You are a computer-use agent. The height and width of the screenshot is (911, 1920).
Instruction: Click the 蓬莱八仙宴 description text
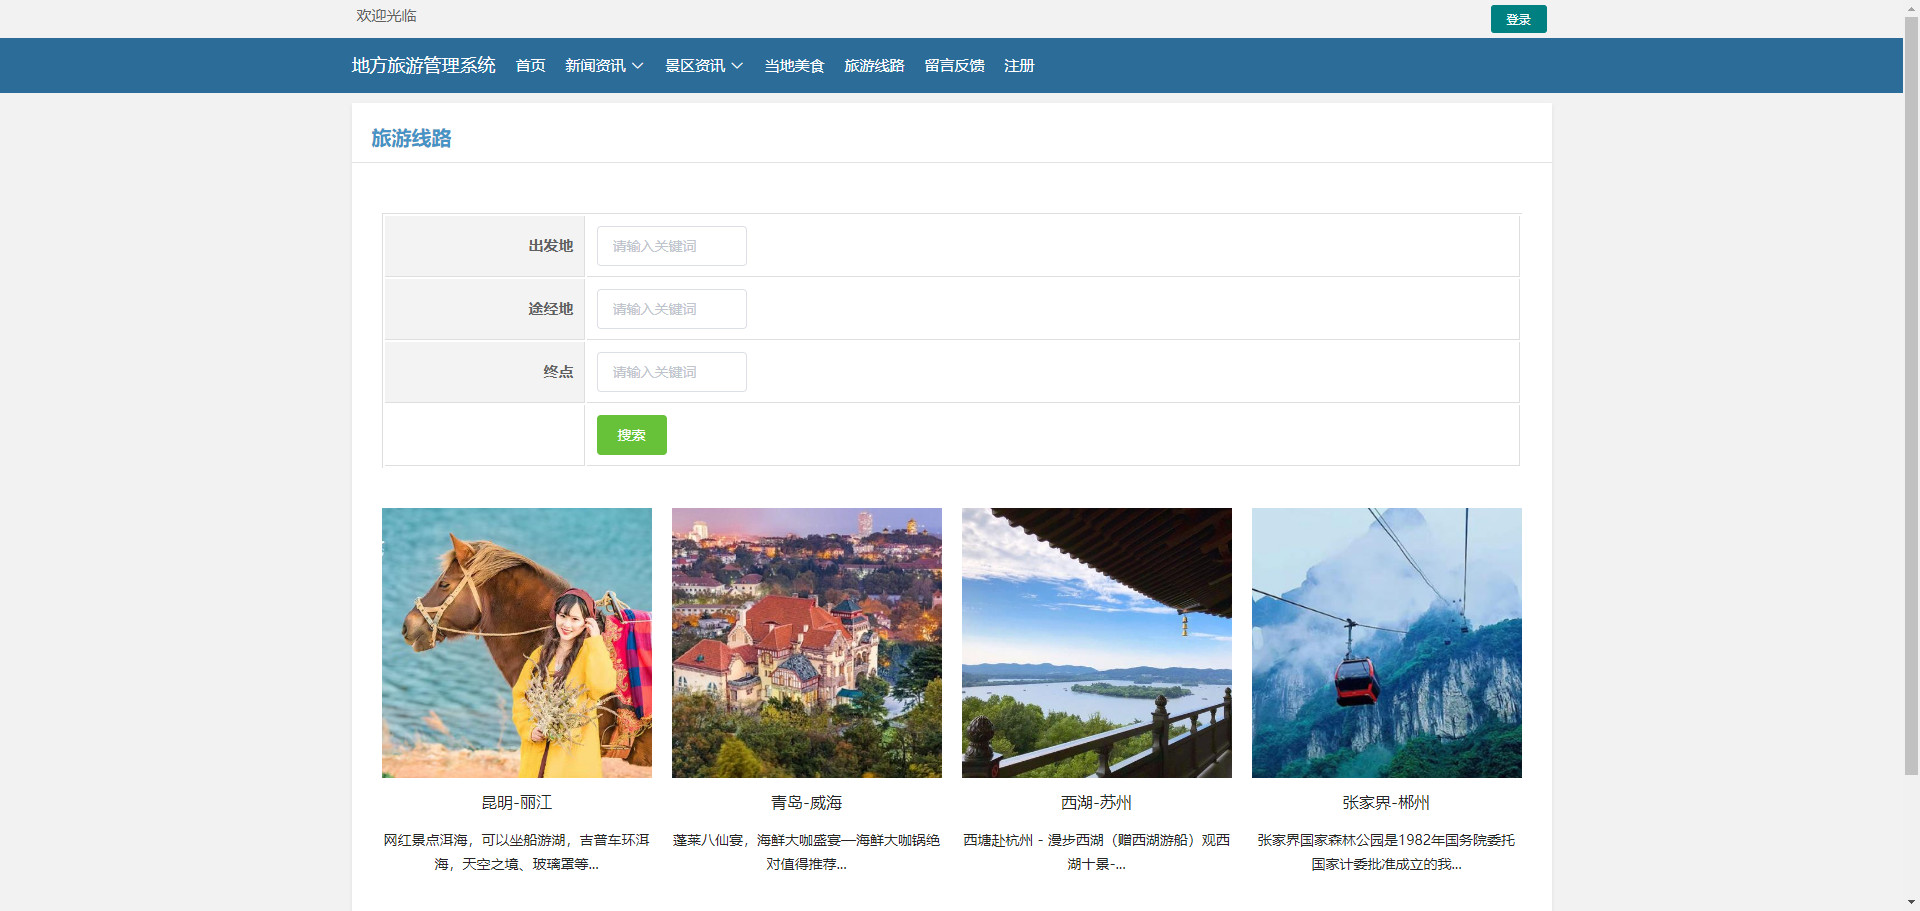pyautogui.click(x=807, y=852)
